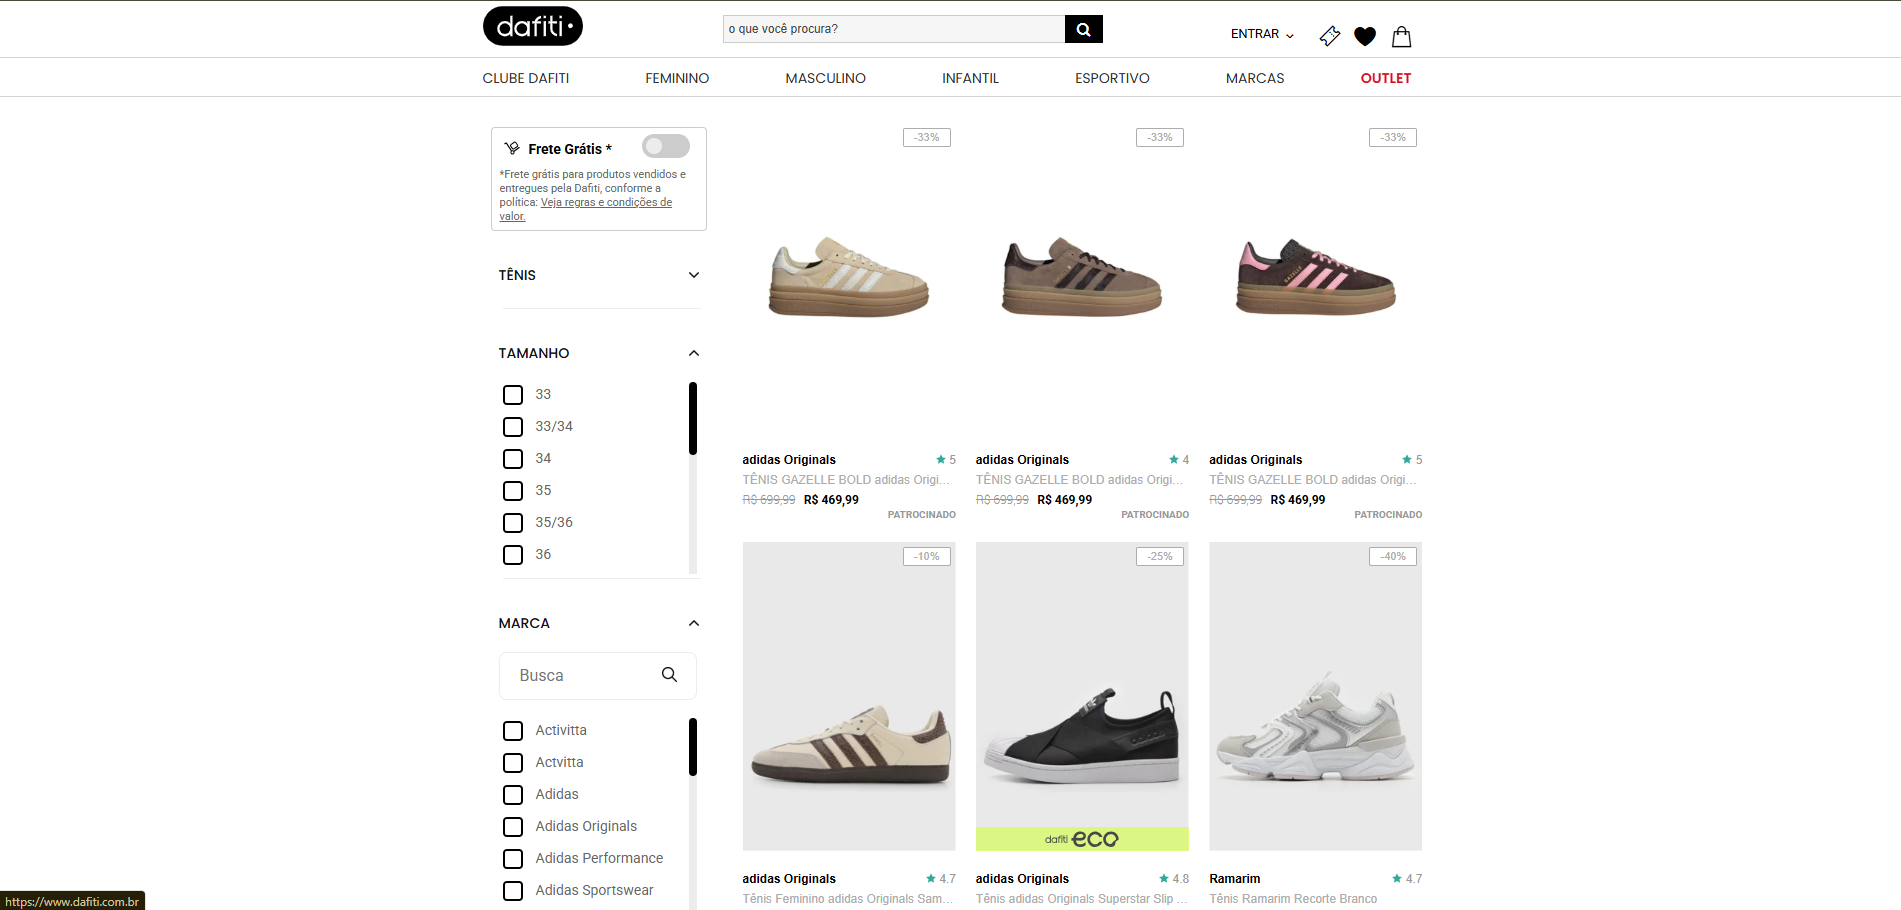Viewport: 1901px width, 910px height.
Task: Open the FEMININO menu
Action: tap(677, 78)
